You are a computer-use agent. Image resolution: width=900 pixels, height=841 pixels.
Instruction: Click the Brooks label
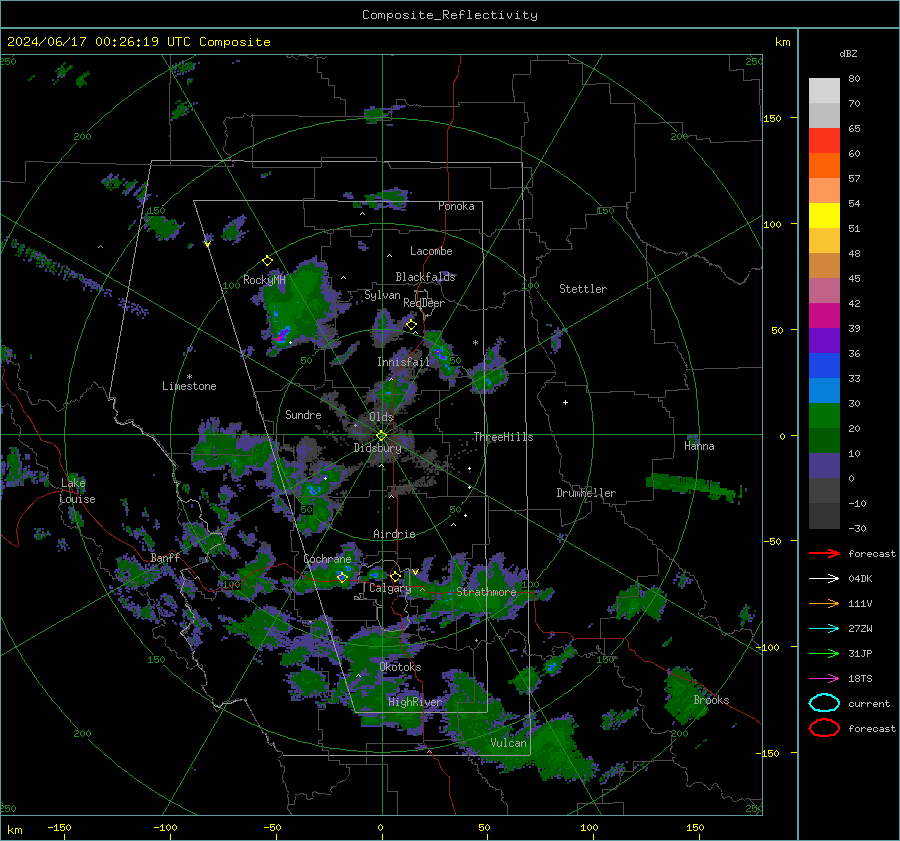tap(711, 700)
